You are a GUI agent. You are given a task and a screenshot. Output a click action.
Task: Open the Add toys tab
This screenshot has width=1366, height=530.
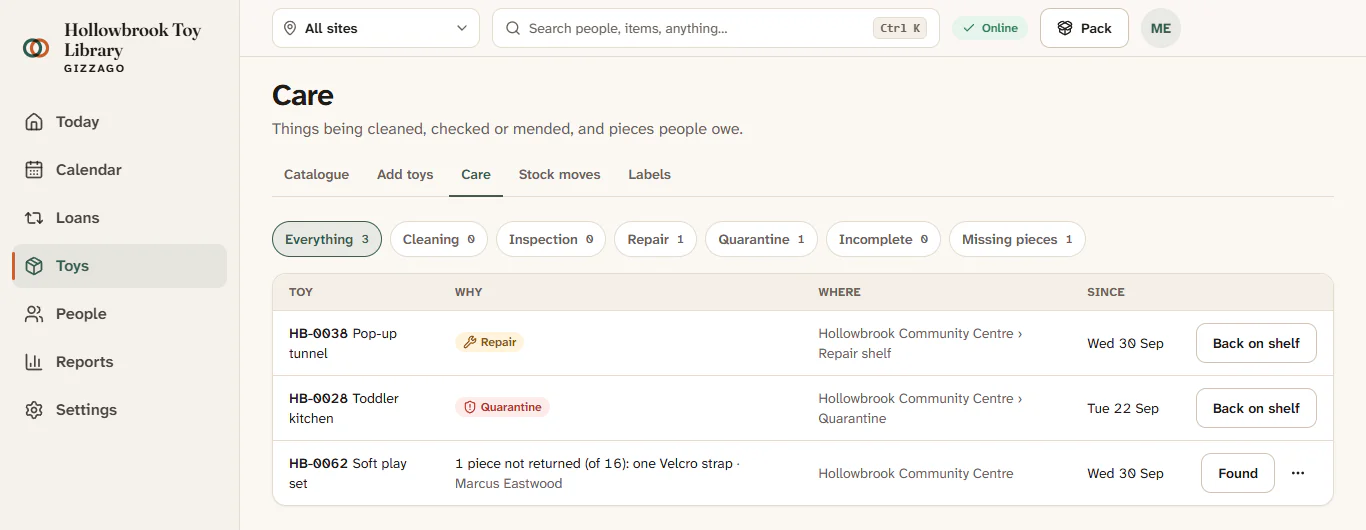[405, 174]
